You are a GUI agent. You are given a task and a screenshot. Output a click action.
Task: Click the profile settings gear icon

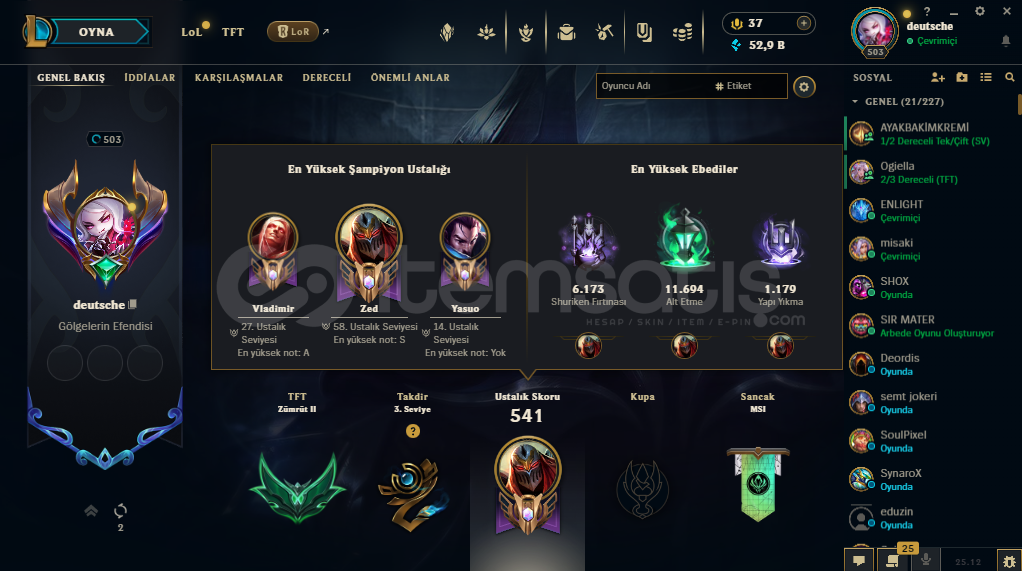[804, 87]
